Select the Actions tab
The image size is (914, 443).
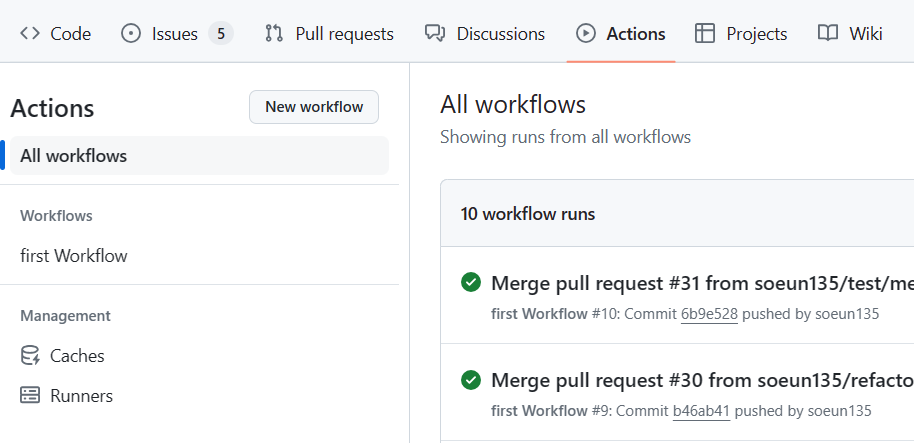pyautogui.click(x=621, y=34)
